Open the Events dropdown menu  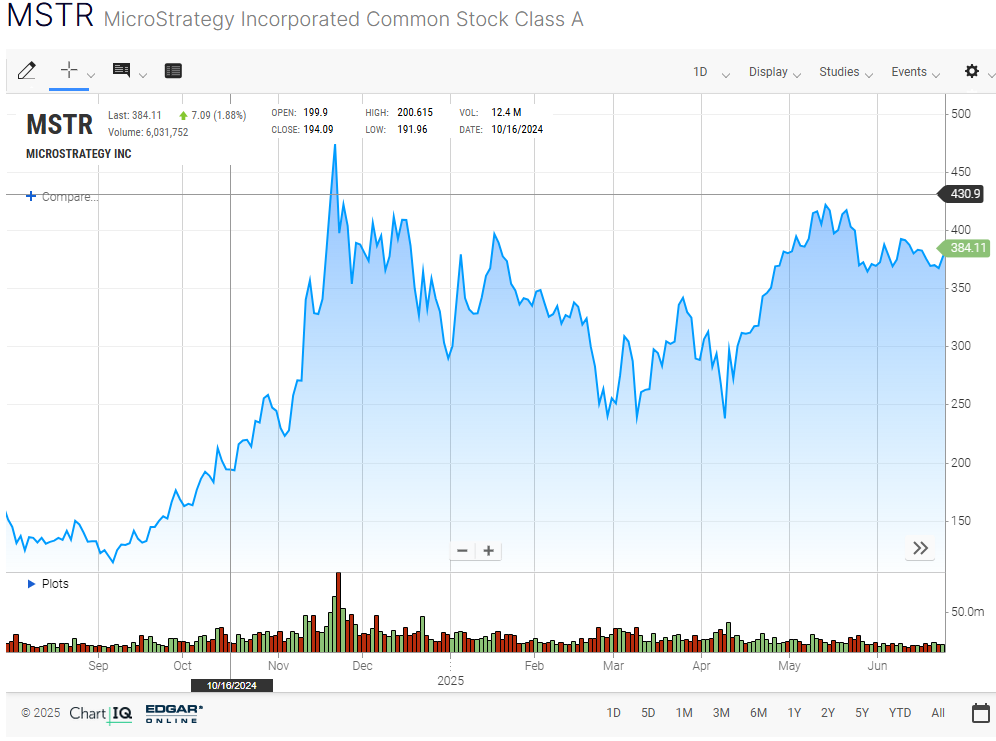pos(915,72)
